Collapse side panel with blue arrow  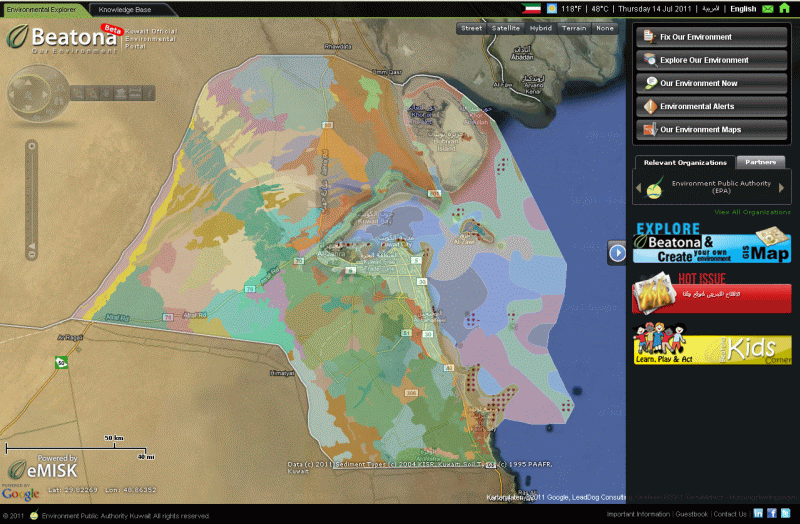618,252
